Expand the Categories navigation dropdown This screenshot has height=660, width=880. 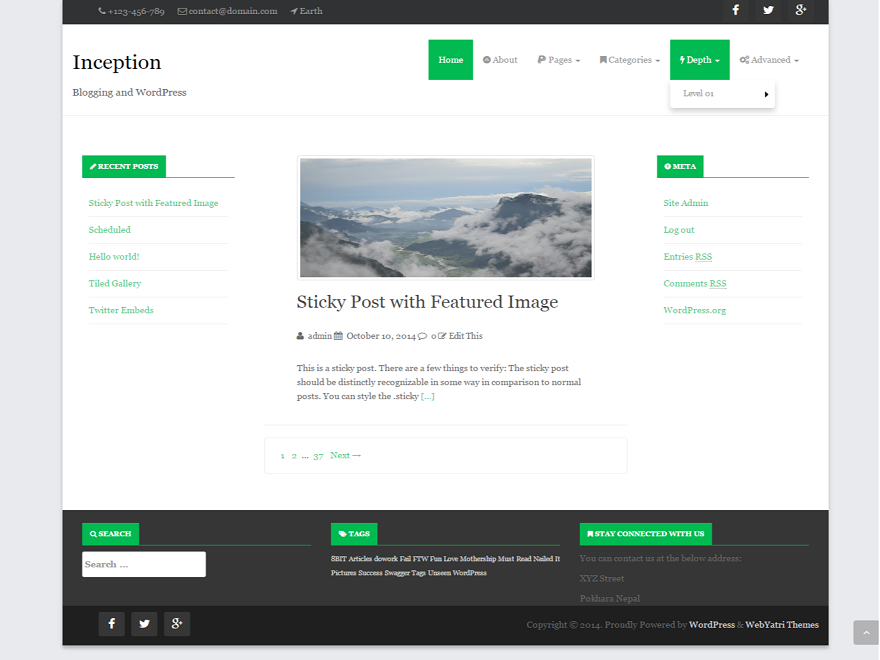pos(629,59)
